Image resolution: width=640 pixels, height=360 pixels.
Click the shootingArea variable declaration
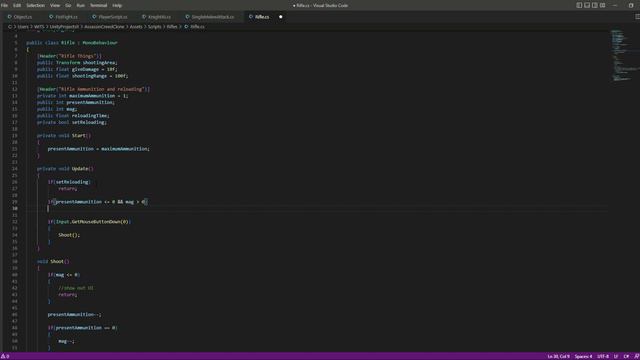coord(77,62)
